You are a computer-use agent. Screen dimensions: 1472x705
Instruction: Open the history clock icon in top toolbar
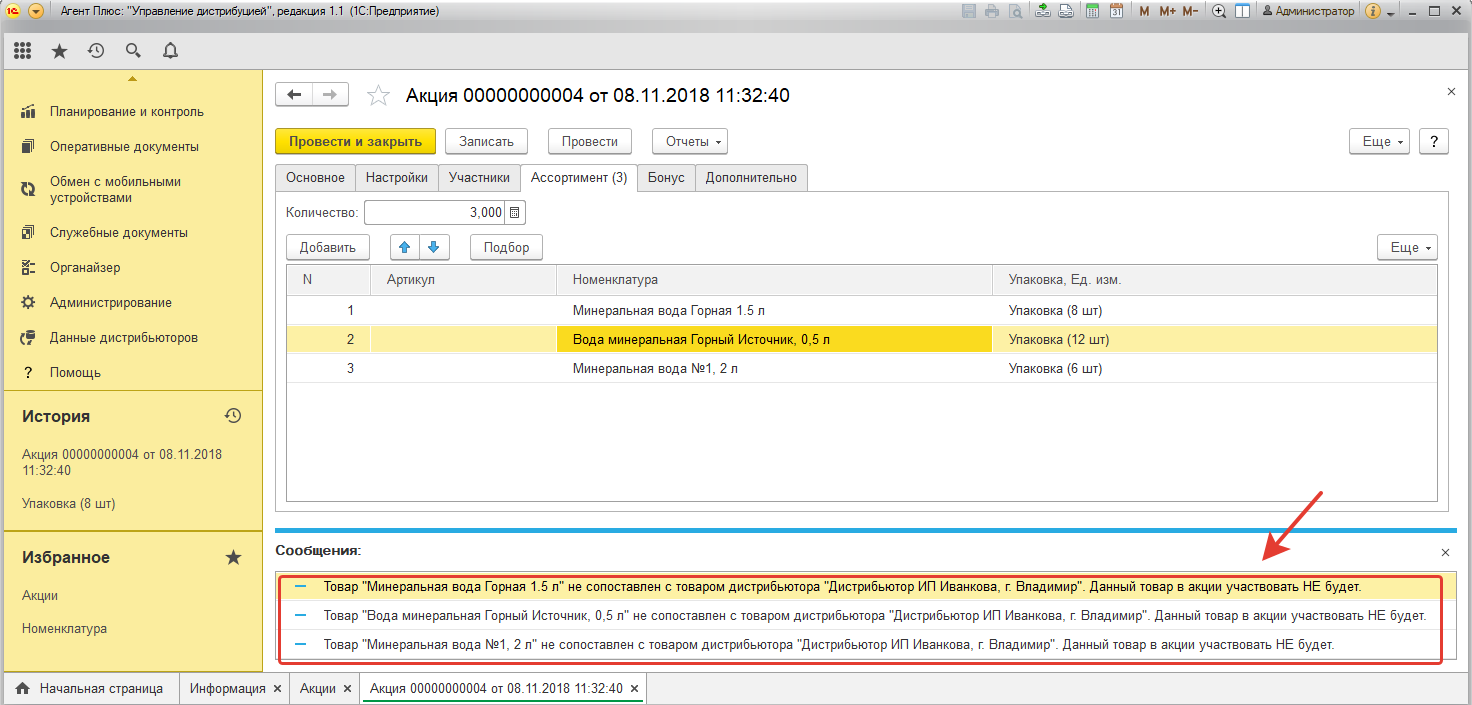click(96, 50)
